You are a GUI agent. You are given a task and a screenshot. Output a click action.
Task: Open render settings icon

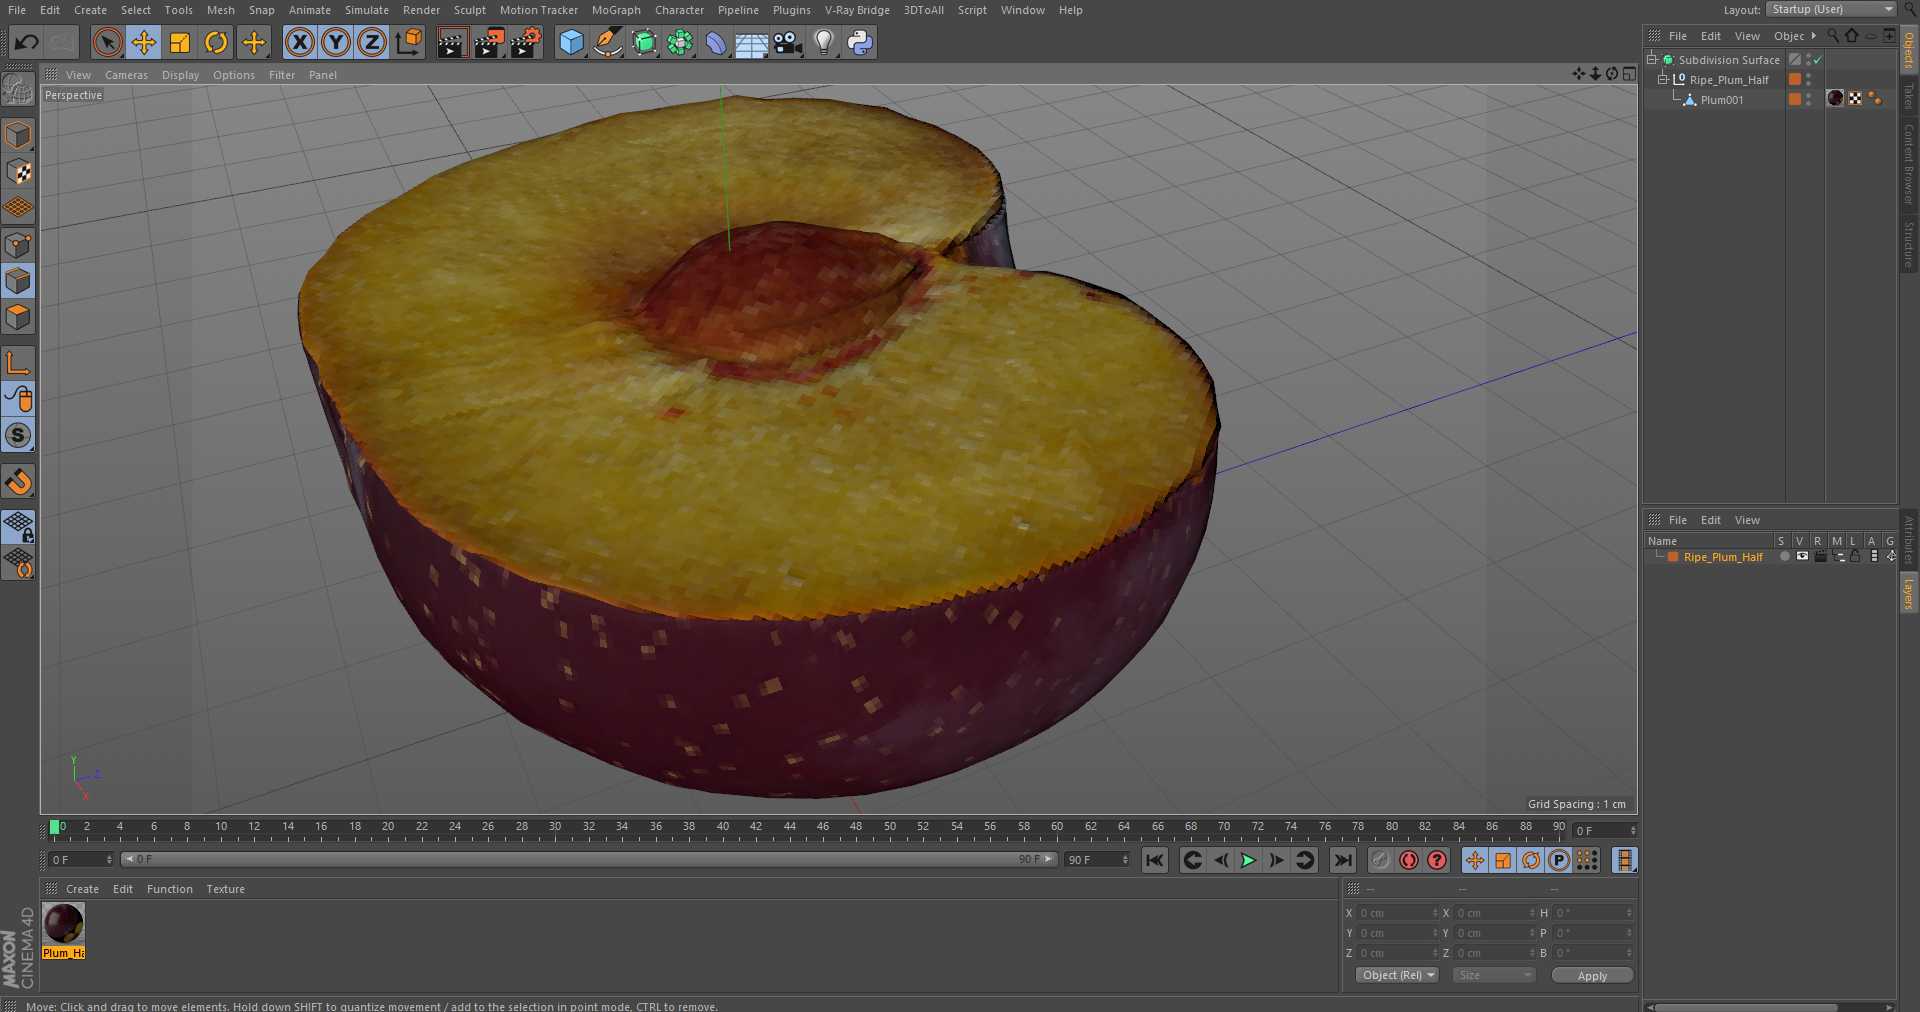pyautogui.click(x=525, y=42)
